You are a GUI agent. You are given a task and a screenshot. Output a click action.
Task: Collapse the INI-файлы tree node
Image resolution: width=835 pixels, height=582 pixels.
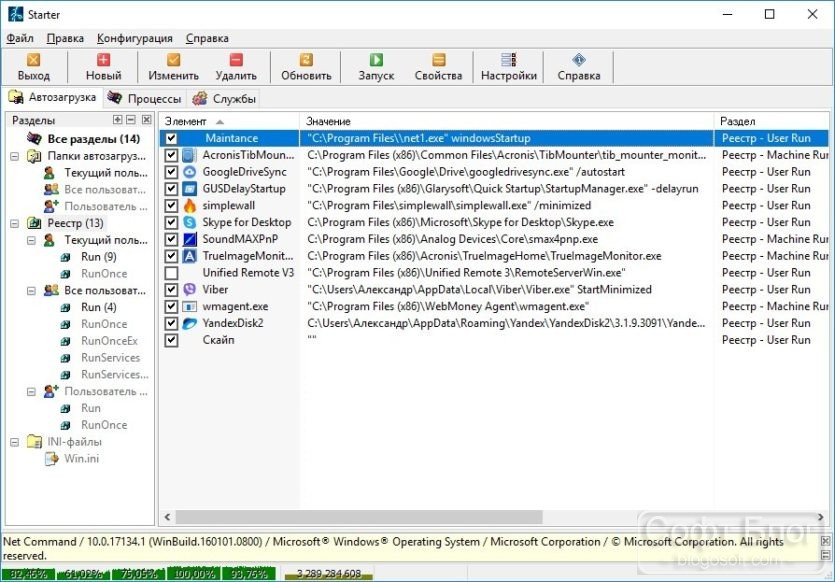tap(15, 442)
